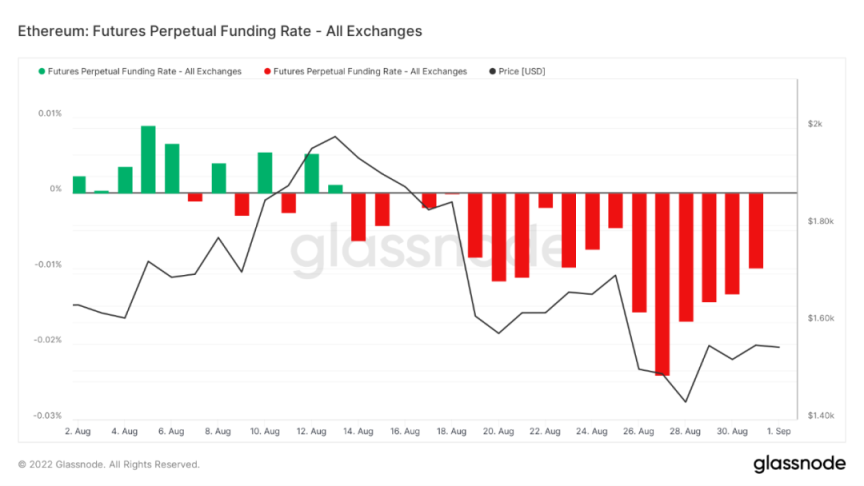864x486 pixels.
Task: Toggle the black Price [USD] legend dot
Action: point(492,72)
